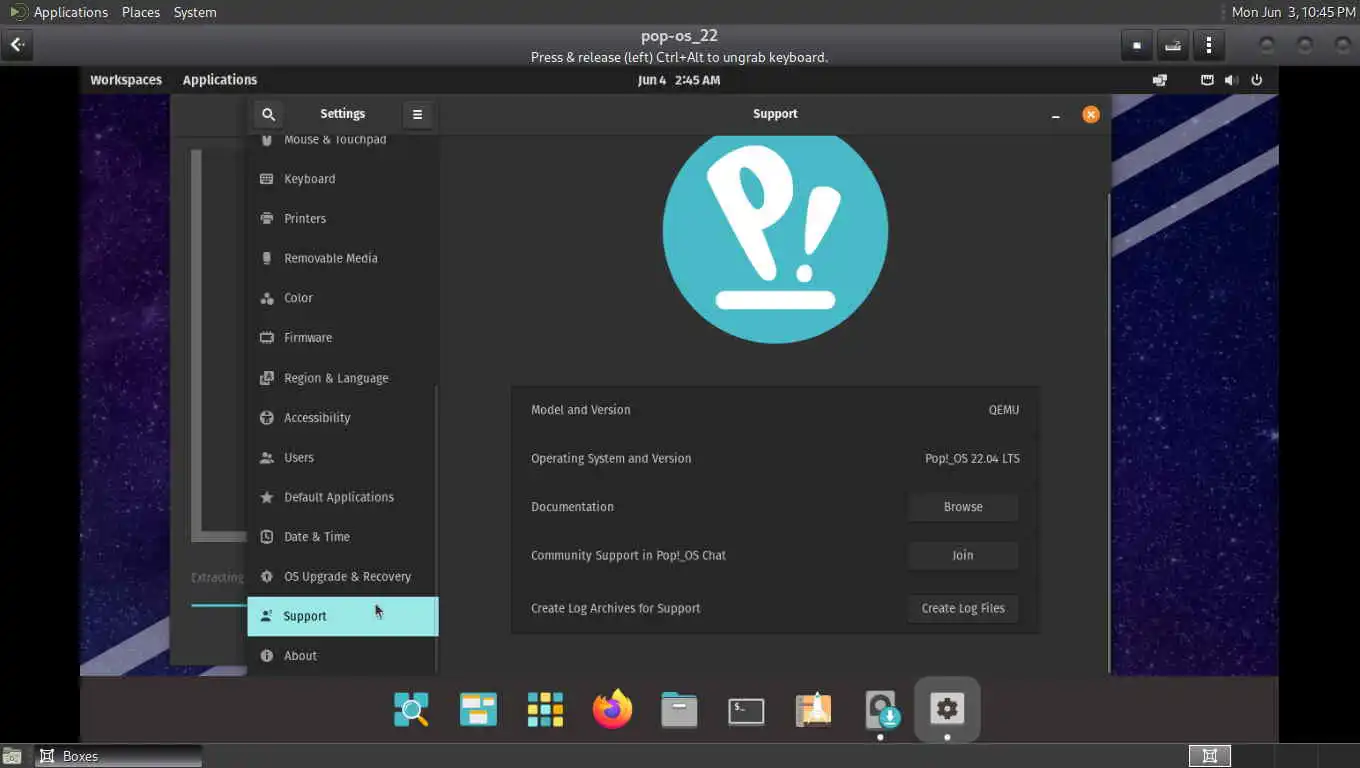Select Firmware in the sidebar
This screenshot has width=1360, height=768.
point(342,338)
